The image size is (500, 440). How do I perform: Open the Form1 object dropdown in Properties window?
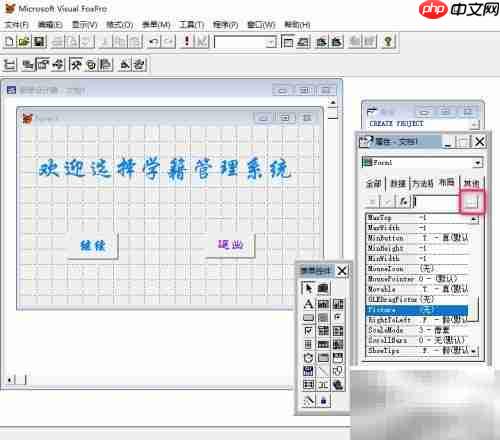(x=478, y=163)
